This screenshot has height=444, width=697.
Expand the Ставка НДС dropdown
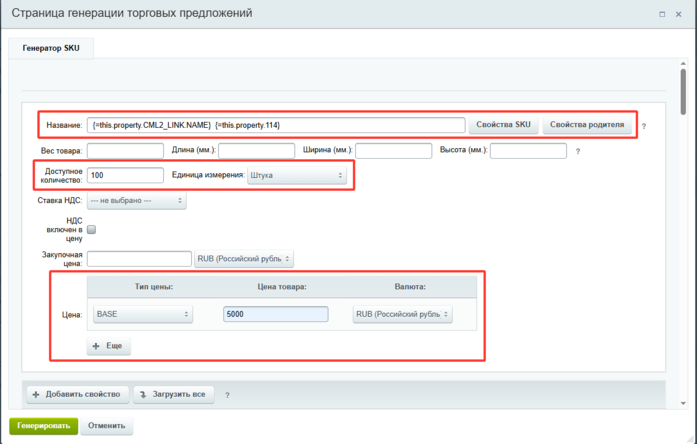(x=136, y=200)
